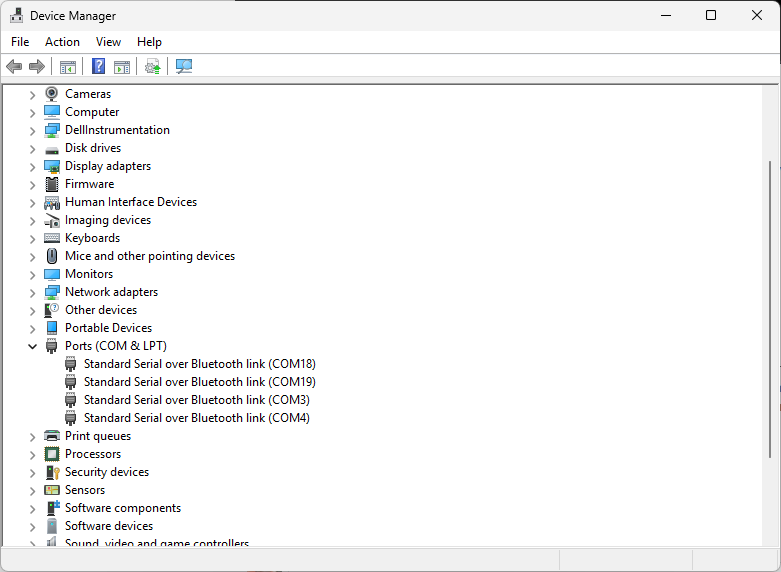Viewport: 781px width, 572px height.
Task: Click the COM18 port device icon
Action: pos(71,364)
